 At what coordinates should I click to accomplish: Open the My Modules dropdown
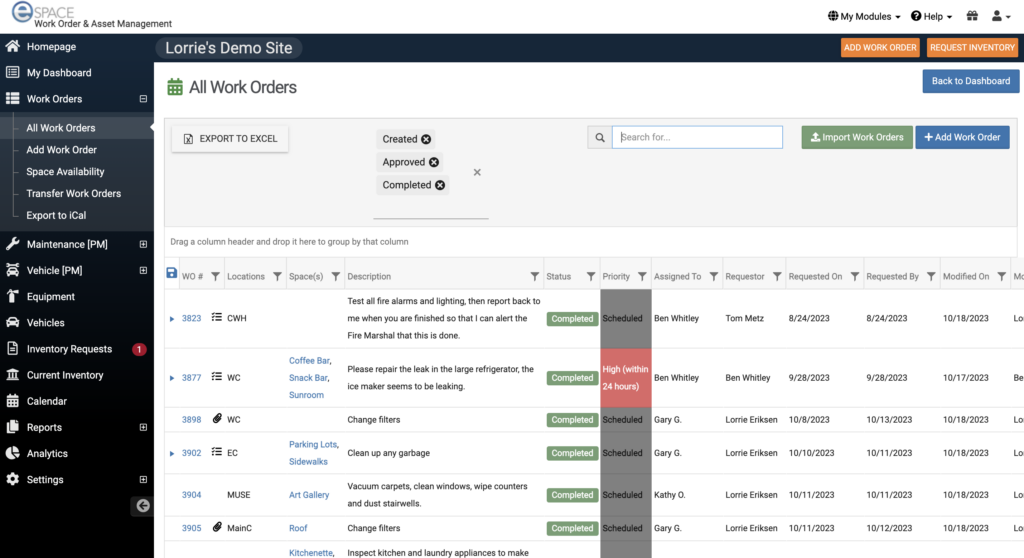click(864, 16)
